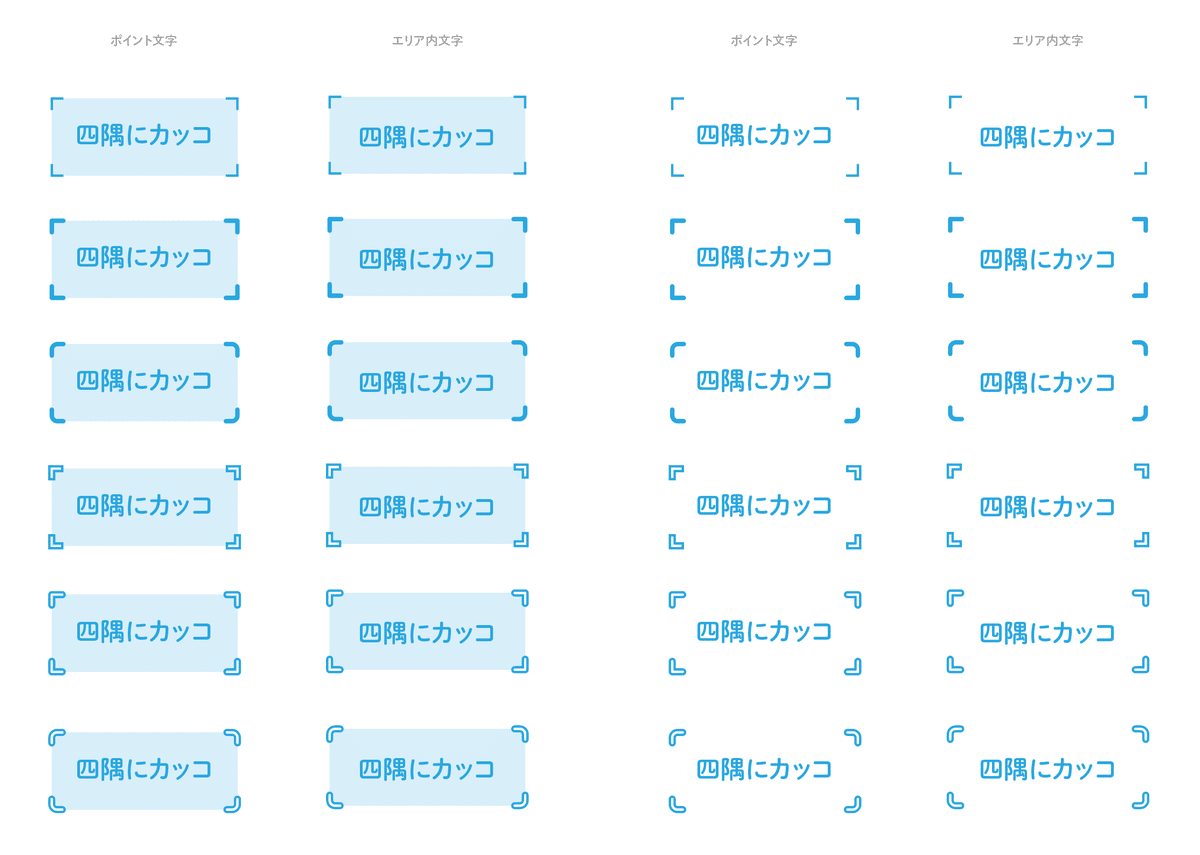Select thin-bracket unfilled sample under right ポイント文字
This screenshot has height=855, width=1200.
764,136
